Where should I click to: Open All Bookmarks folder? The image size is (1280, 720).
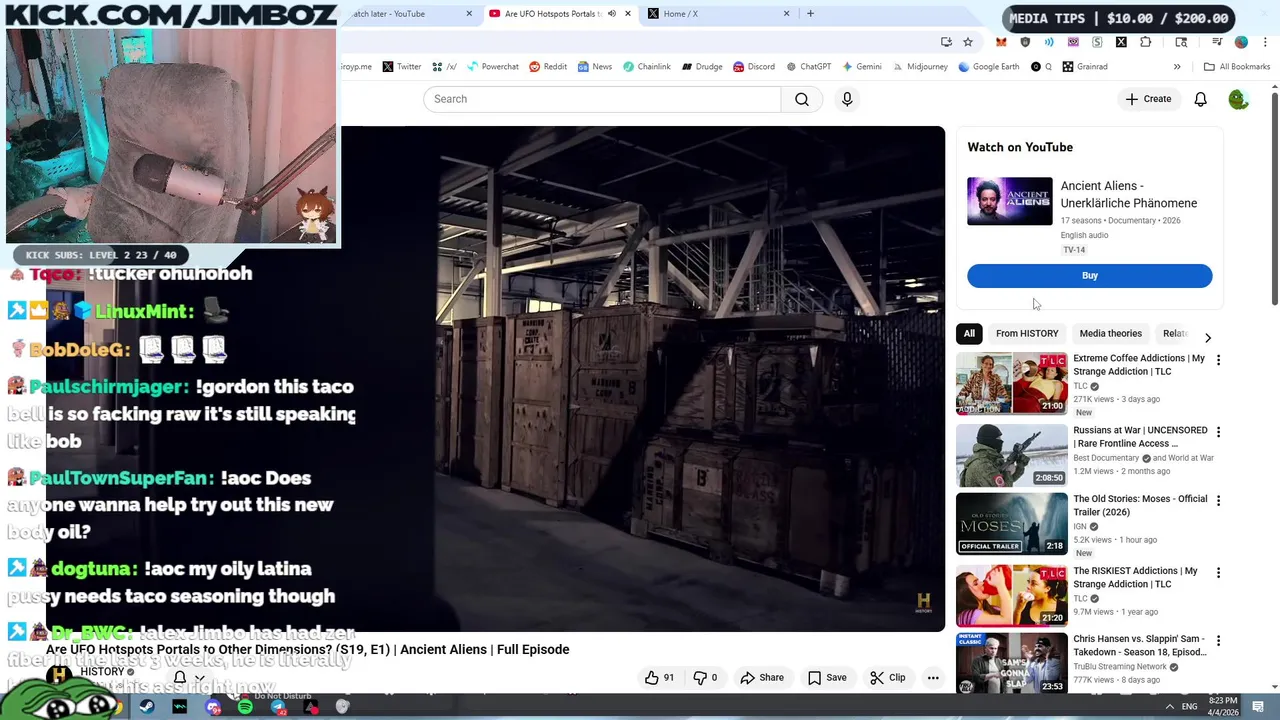point(1237,67)
